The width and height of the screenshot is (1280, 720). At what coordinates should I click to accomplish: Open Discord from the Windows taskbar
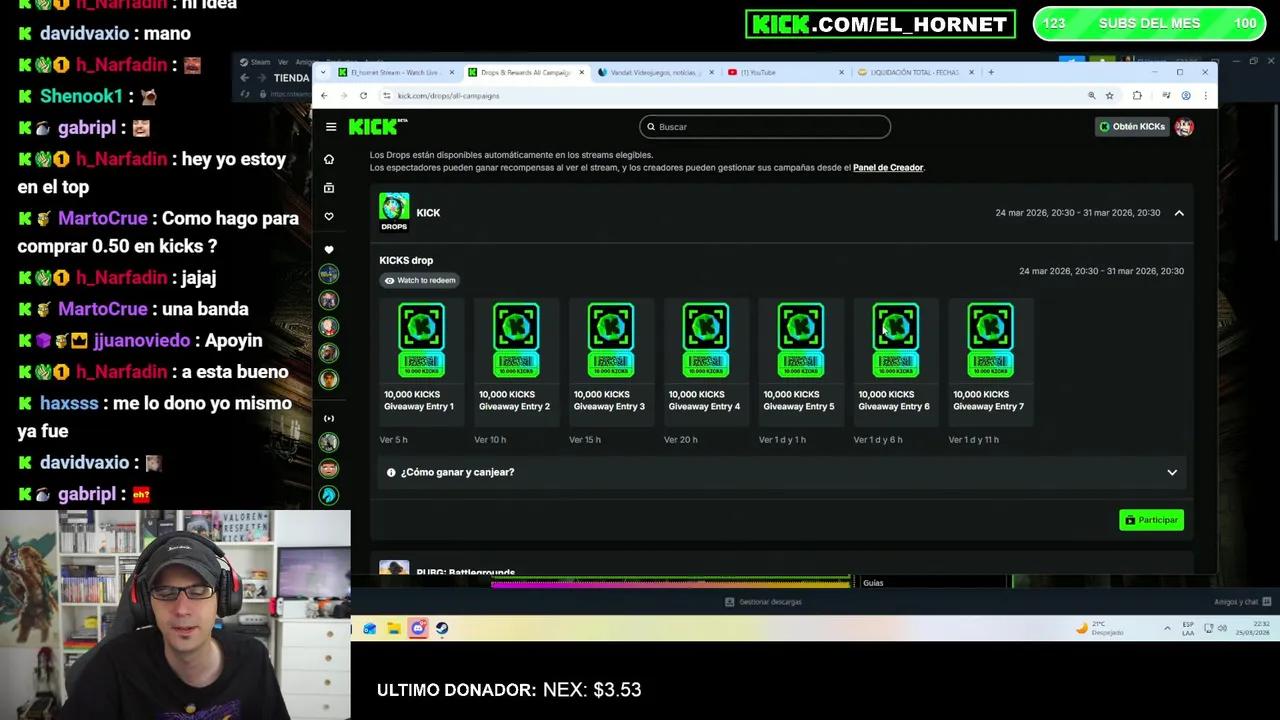point(418,628)
